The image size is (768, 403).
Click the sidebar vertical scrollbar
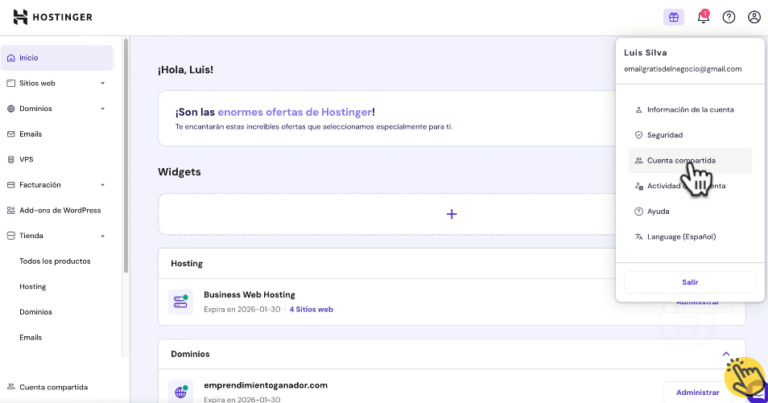click(125, 150)
